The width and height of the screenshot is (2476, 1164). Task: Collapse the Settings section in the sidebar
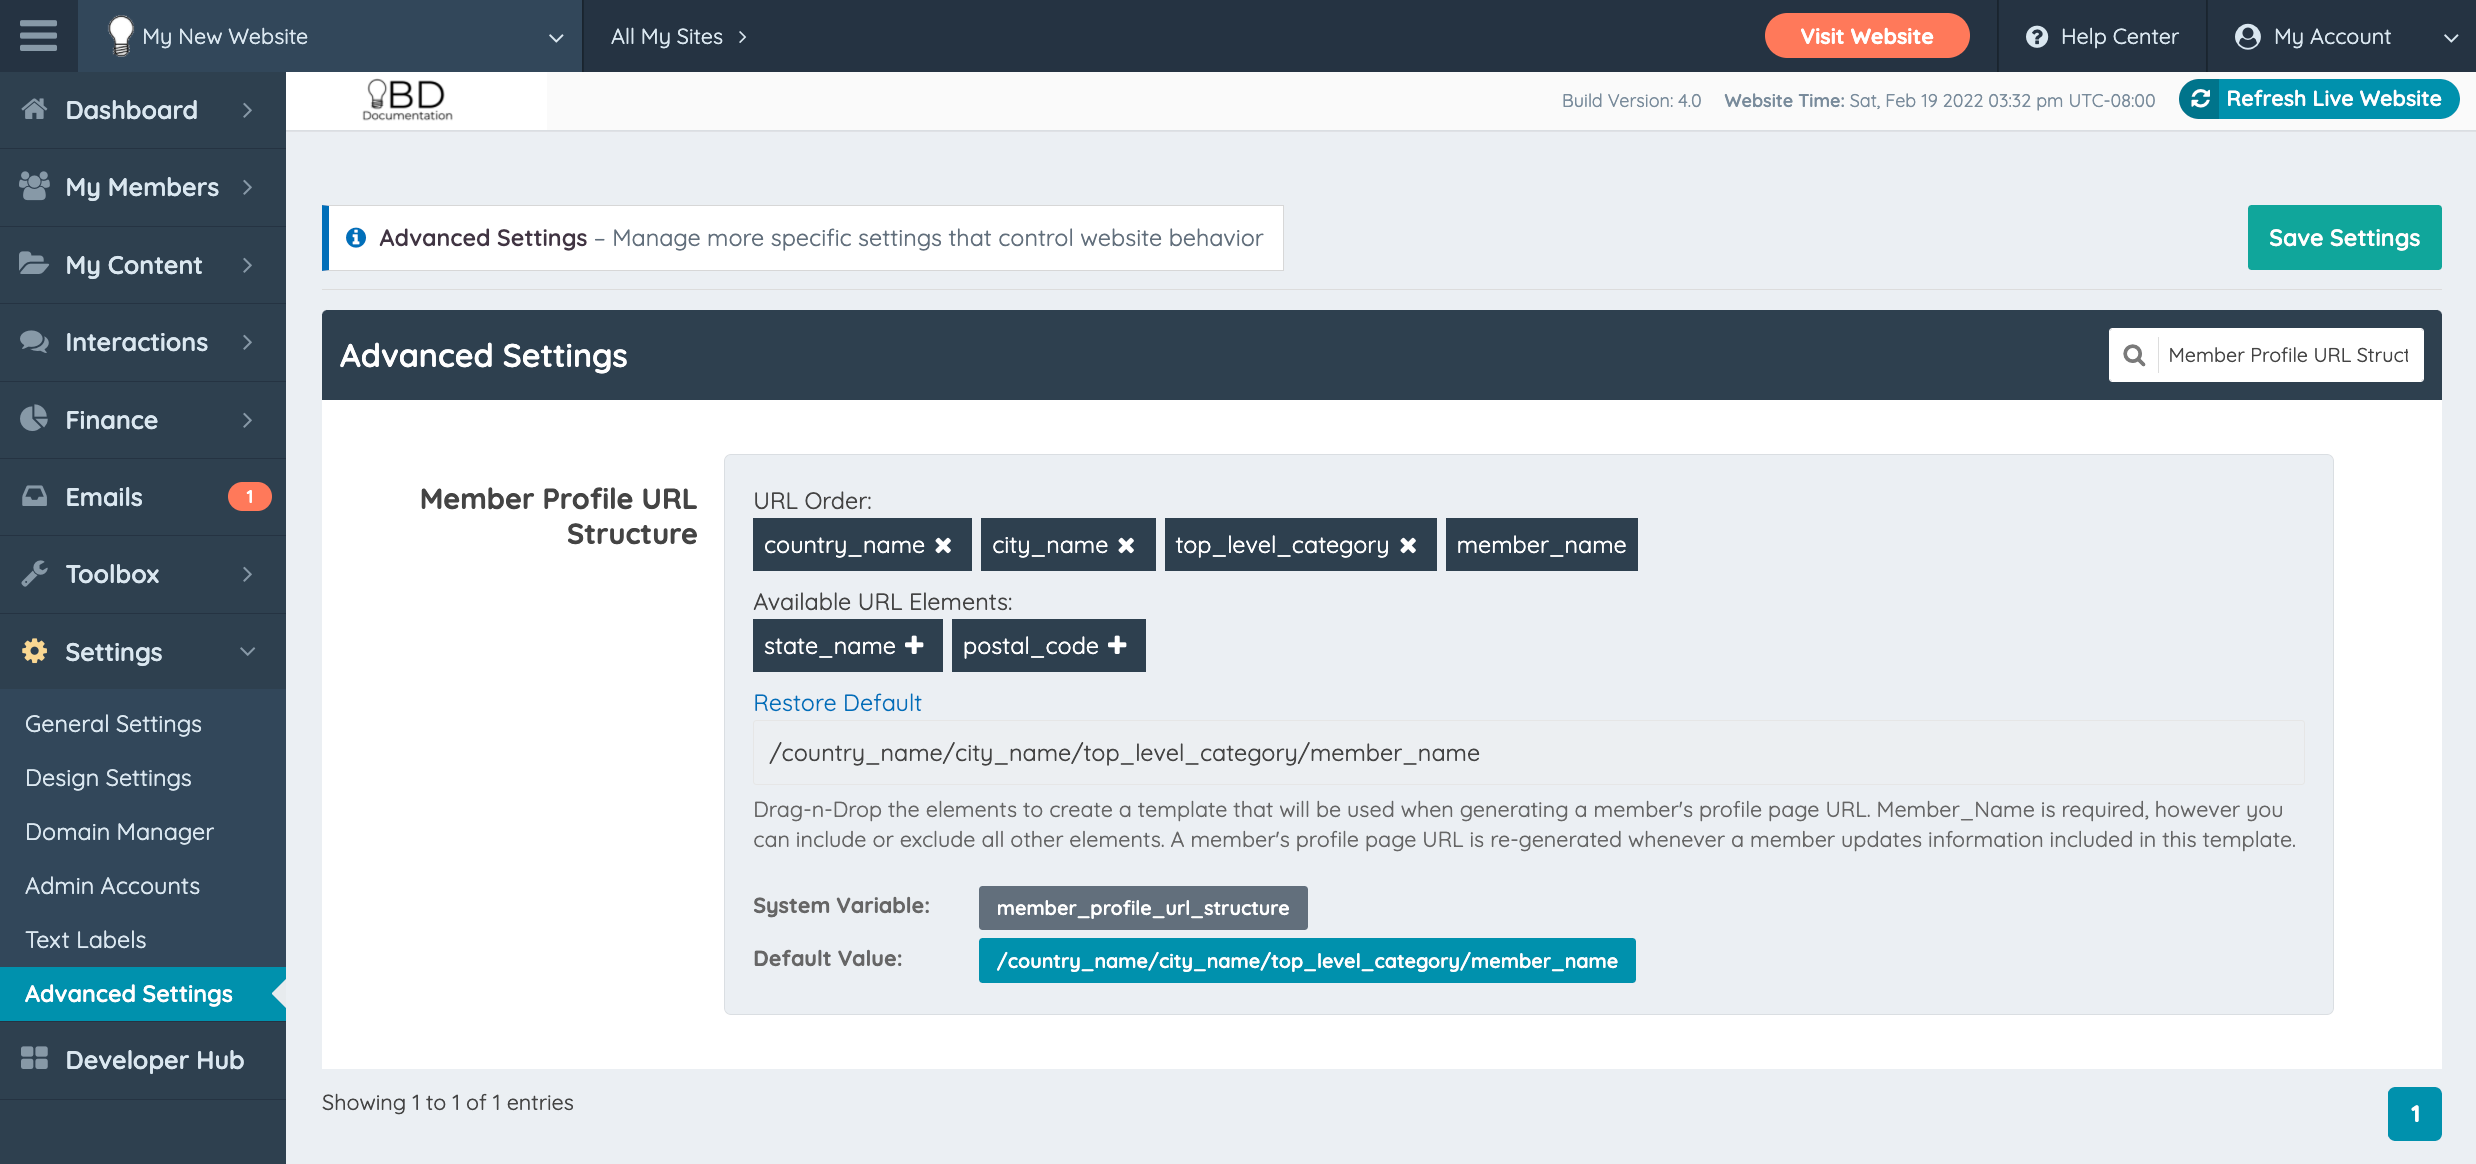tap(248, 651)
